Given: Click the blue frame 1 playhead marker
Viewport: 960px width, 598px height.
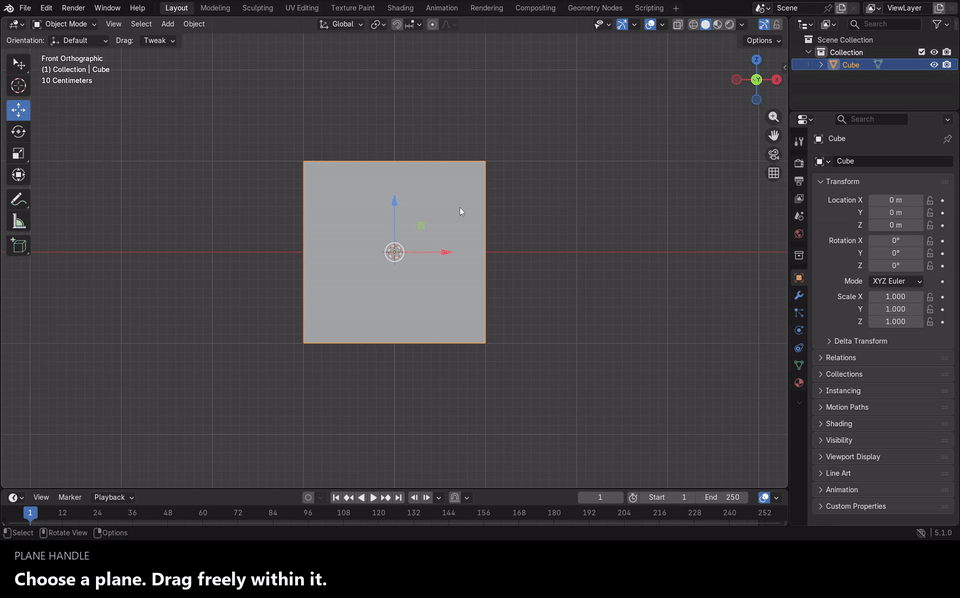Looking at the screenshot, I should 30,513.
